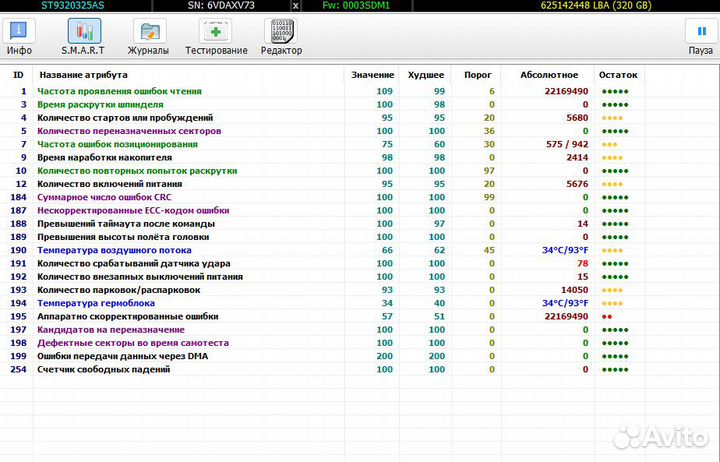
Task: Click absolute value 5680
Action: 577,118
